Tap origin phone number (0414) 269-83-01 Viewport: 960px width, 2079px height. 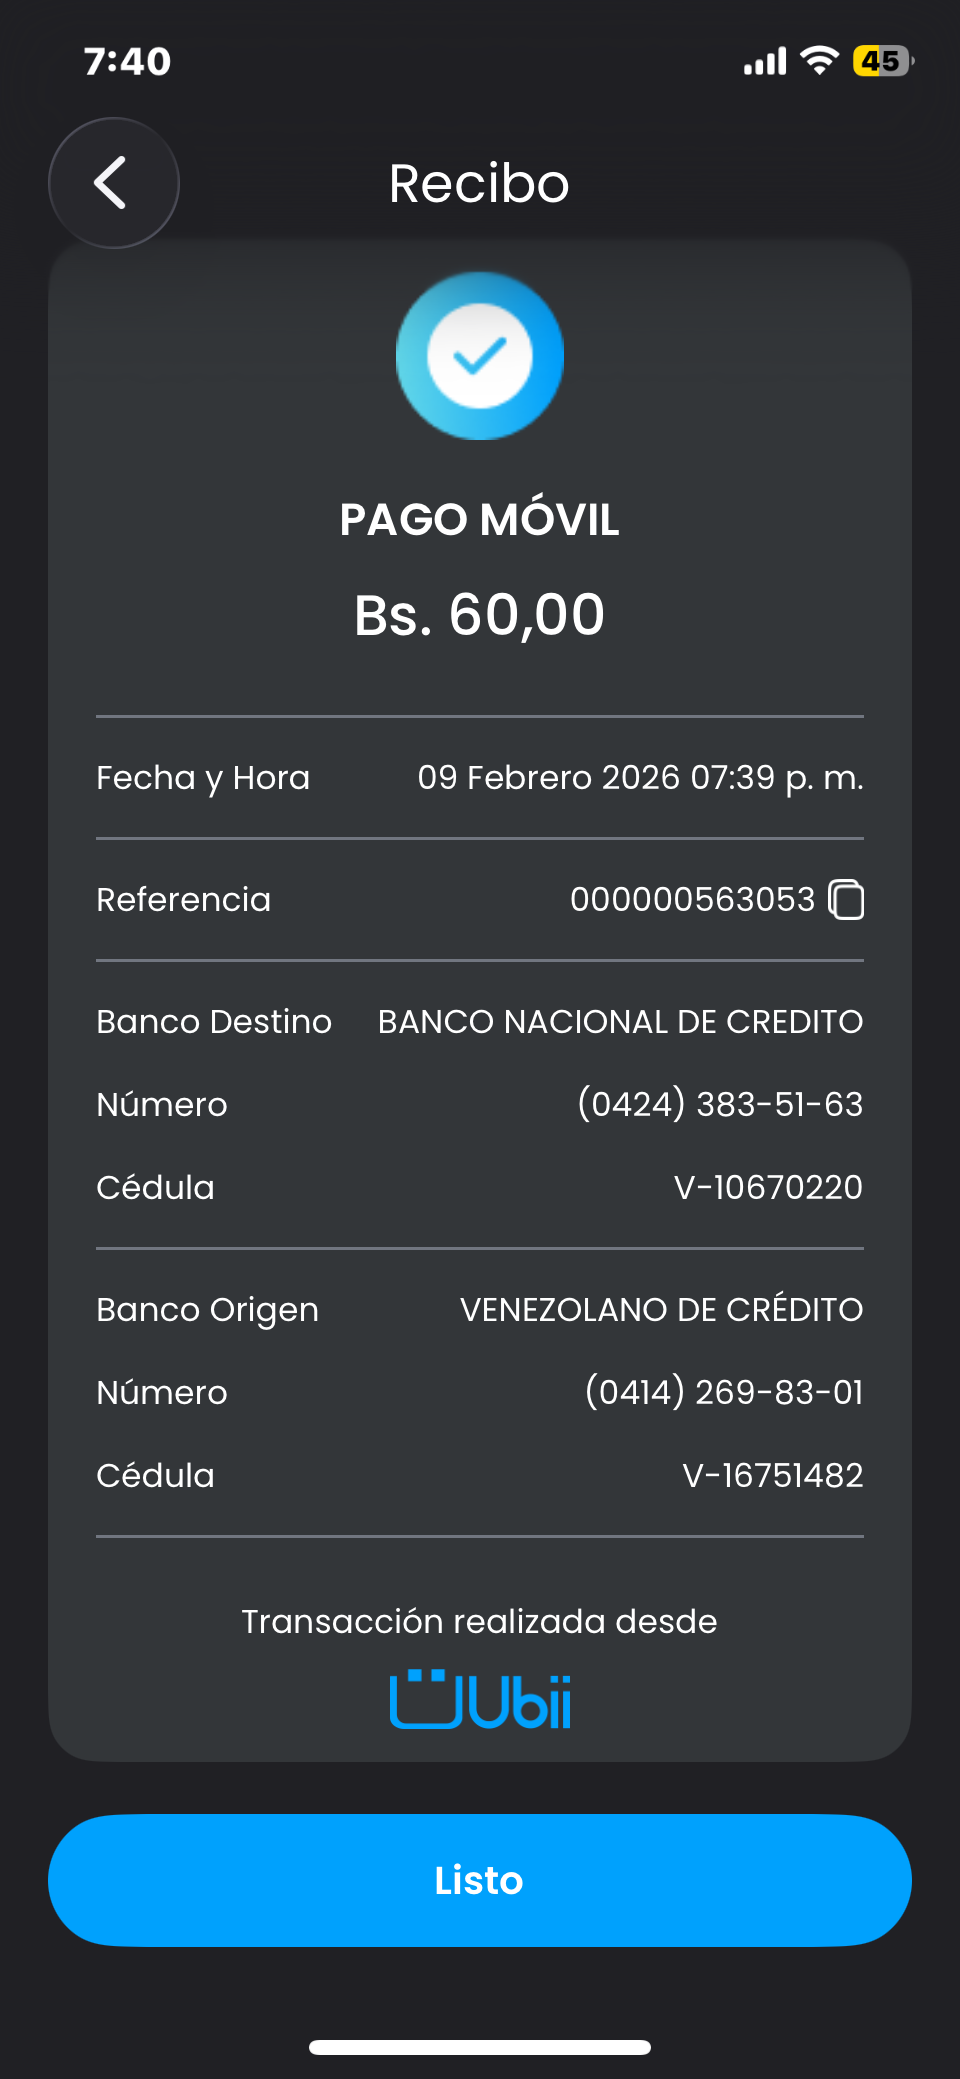pos(724,1392)
